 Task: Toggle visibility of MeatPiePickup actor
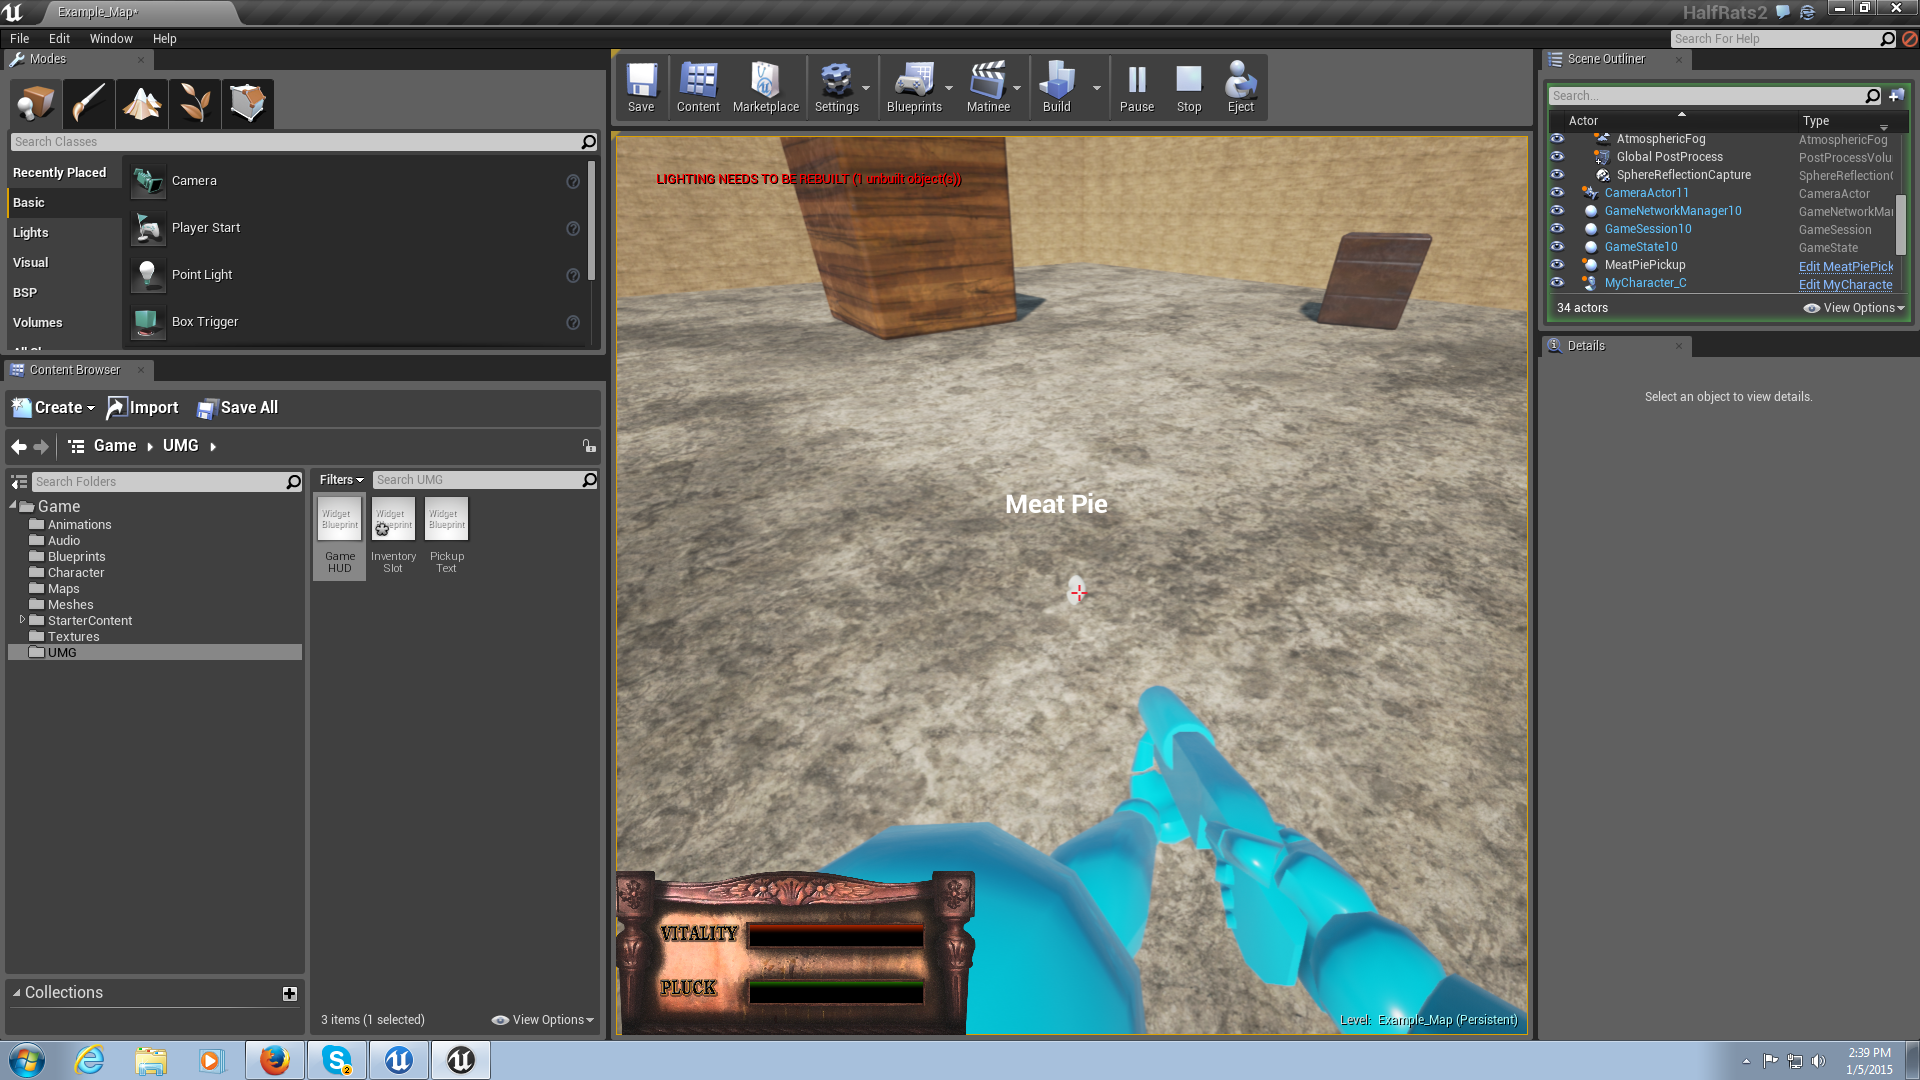(x=1557, y=264)
